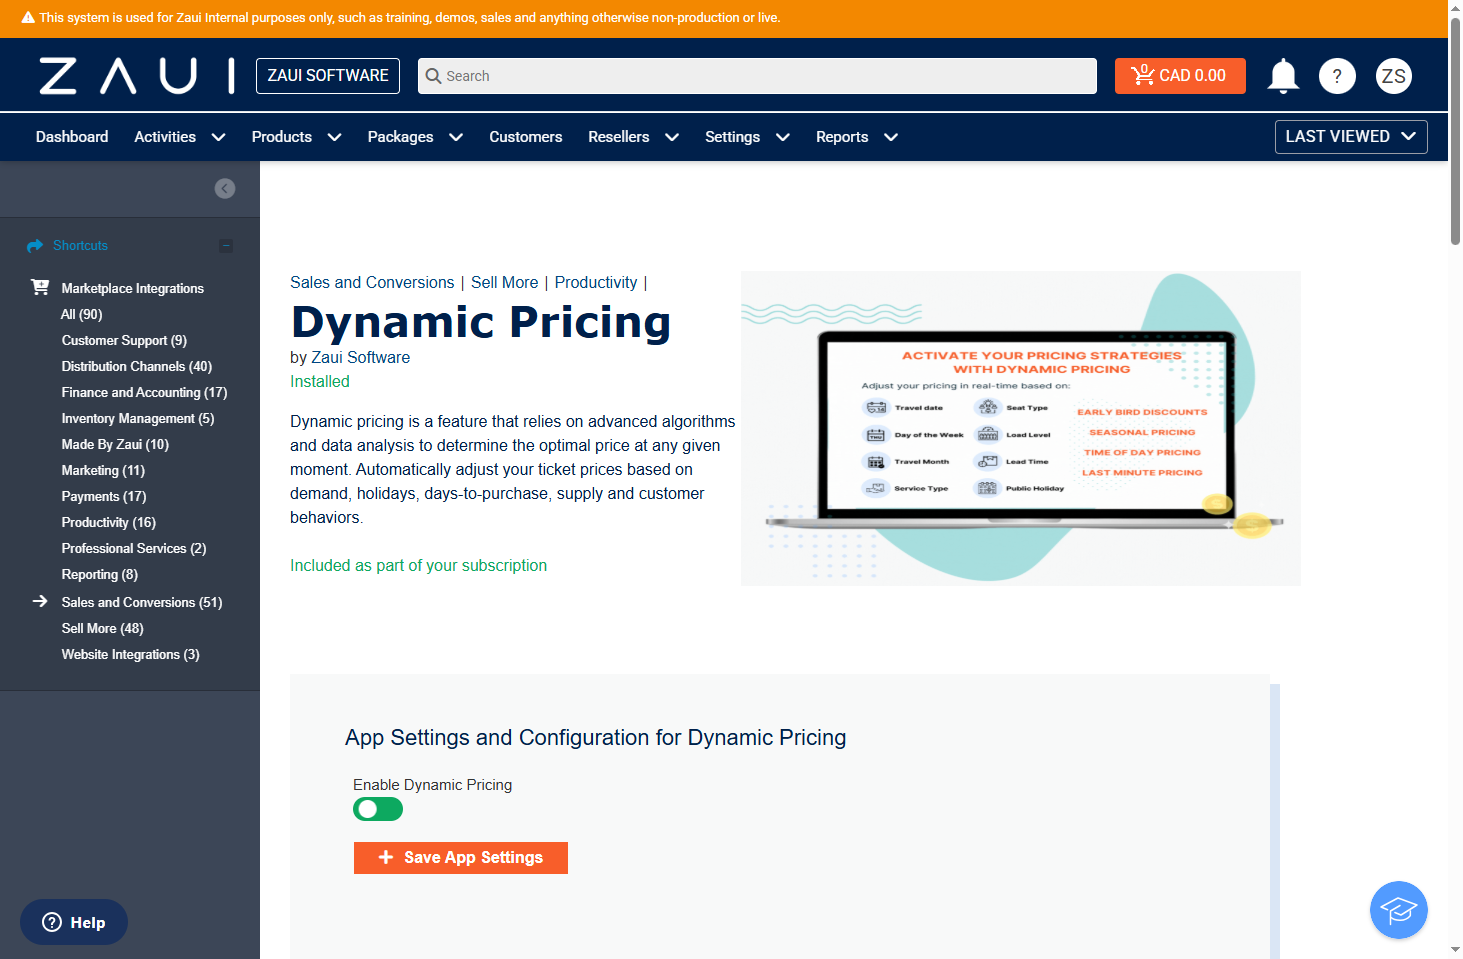
Task: Open the Last Viewed dropdown
Action: click(1351, 137)
